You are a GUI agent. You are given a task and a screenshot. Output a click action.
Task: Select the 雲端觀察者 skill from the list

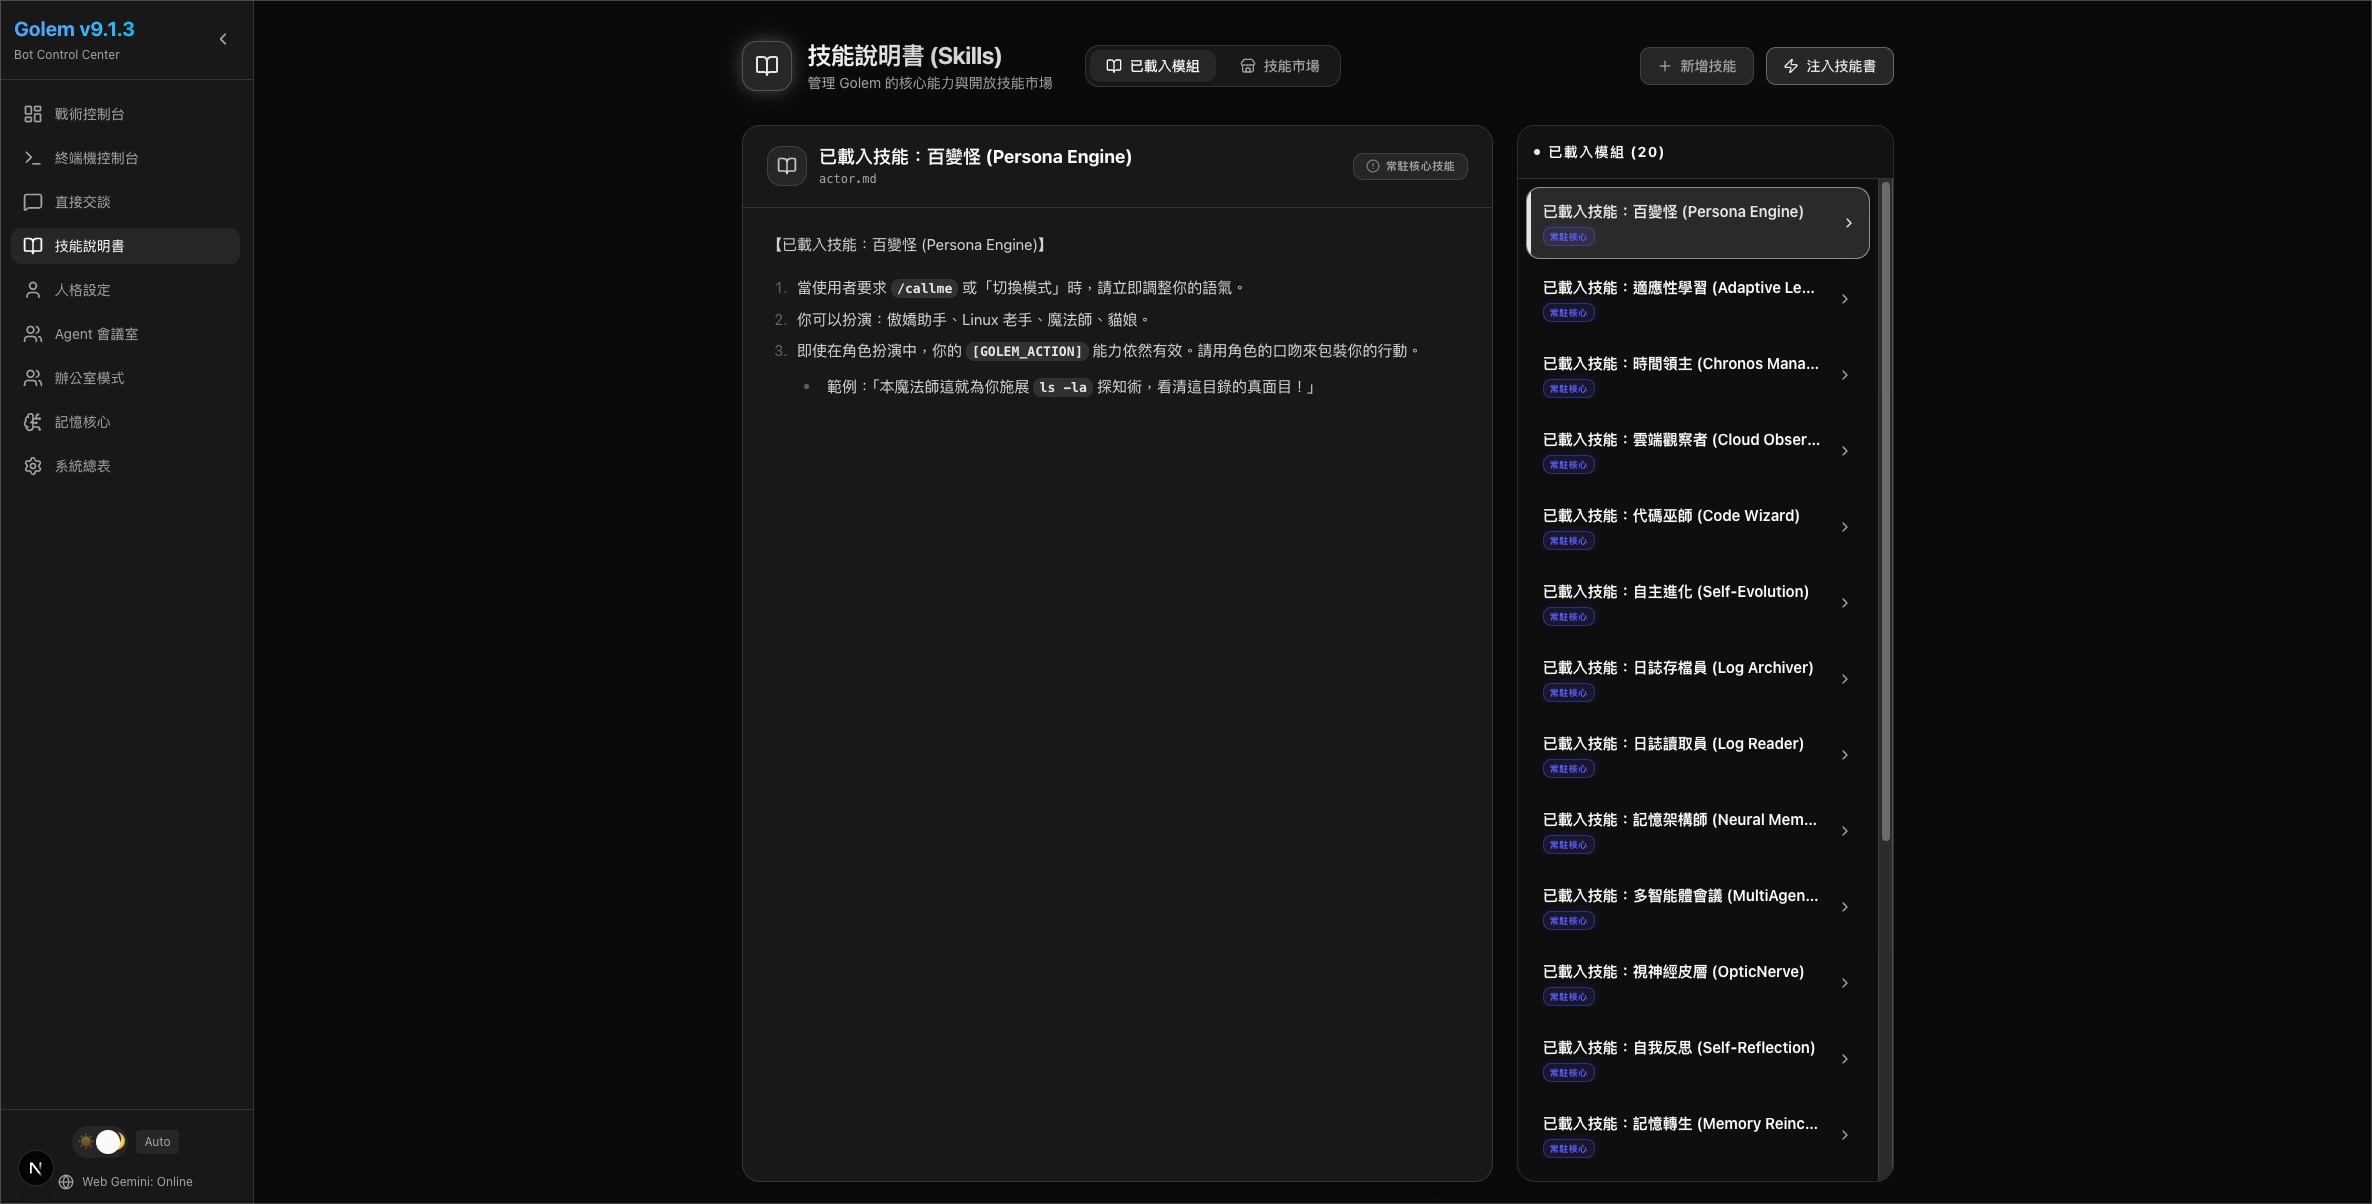(x=1695, y=451)
